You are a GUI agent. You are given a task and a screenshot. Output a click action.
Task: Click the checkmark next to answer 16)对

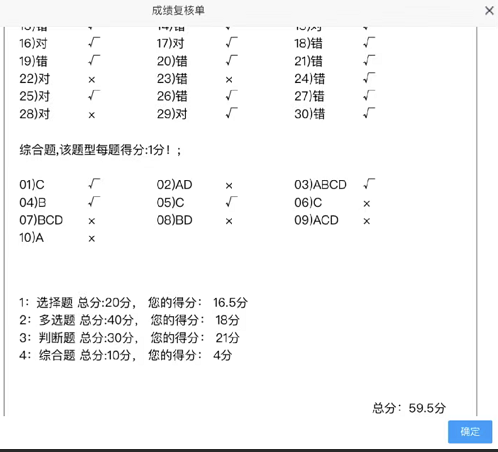click(94, 42)
